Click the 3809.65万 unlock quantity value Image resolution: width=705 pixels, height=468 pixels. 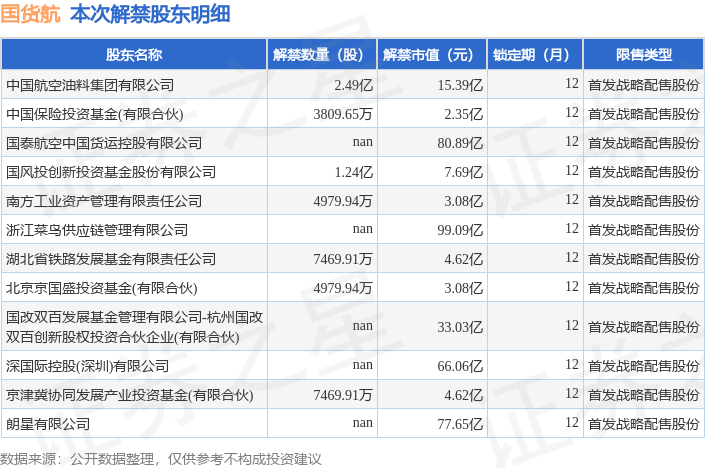(x=343, y=114)
